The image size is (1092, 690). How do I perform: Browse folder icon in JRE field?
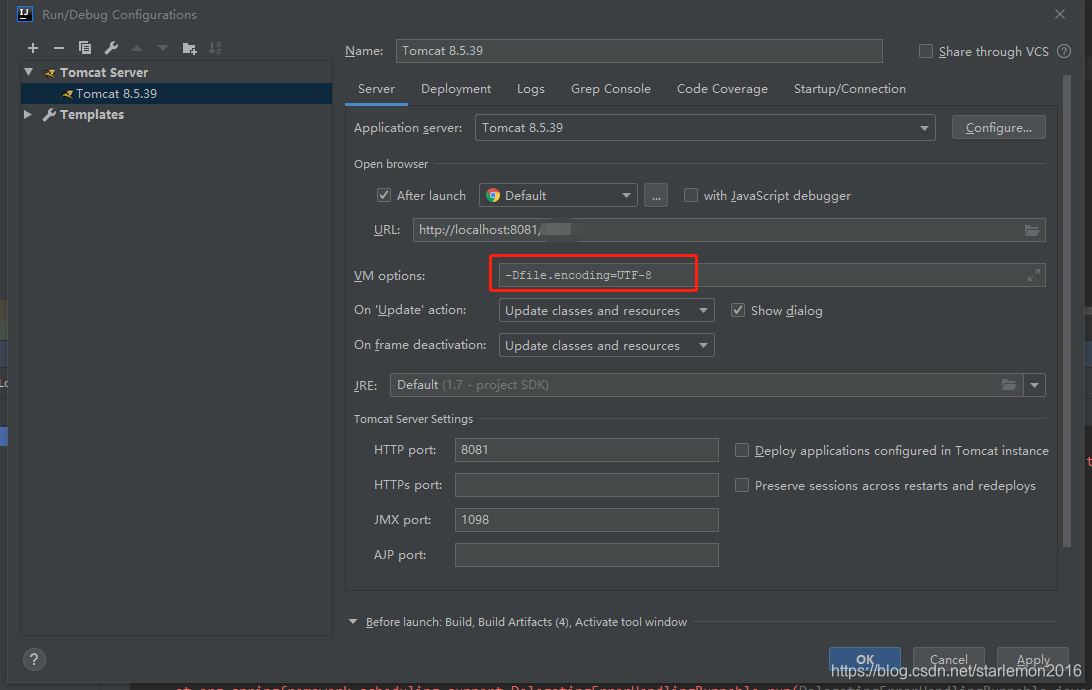(x=1009, y=384)
